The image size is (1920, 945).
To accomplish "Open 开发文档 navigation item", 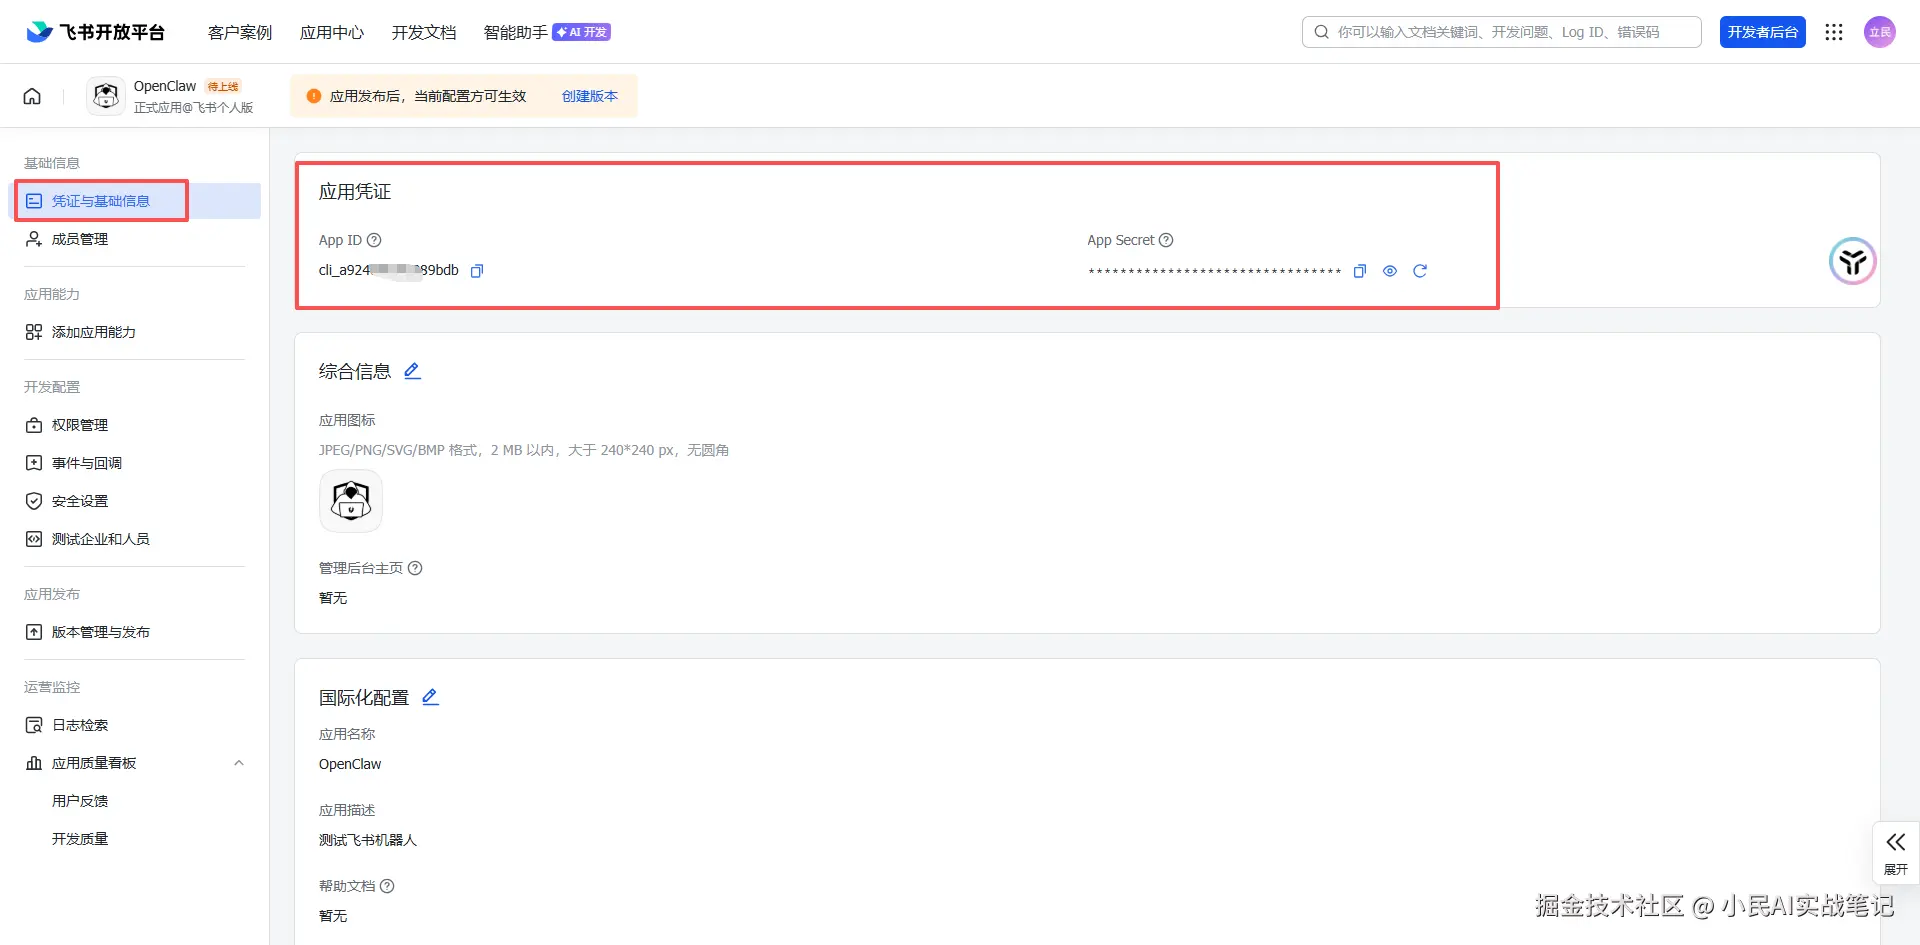I will click(x=424, y=32).
